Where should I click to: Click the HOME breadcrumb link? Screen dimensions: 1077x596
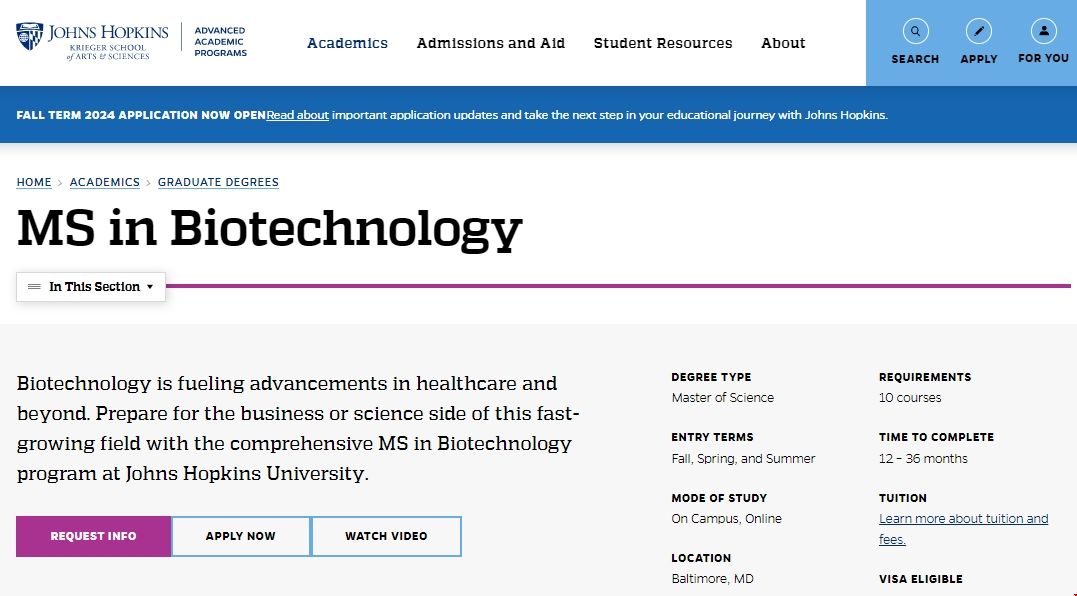pos(33,182)
